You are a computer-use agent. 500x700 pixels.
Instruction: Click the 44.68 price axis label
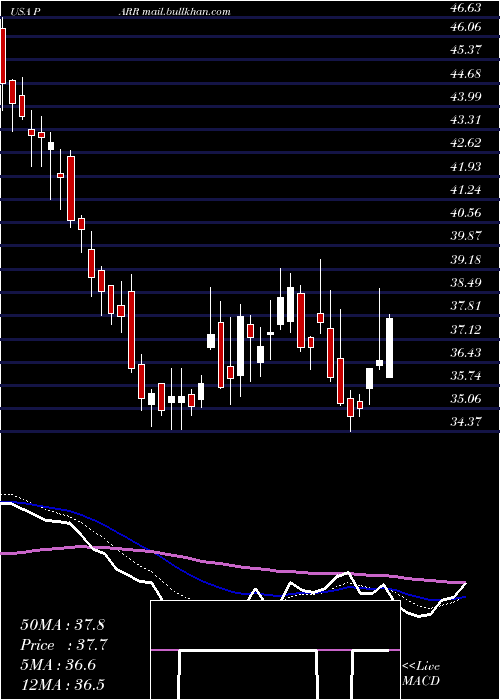pos(468,73)
